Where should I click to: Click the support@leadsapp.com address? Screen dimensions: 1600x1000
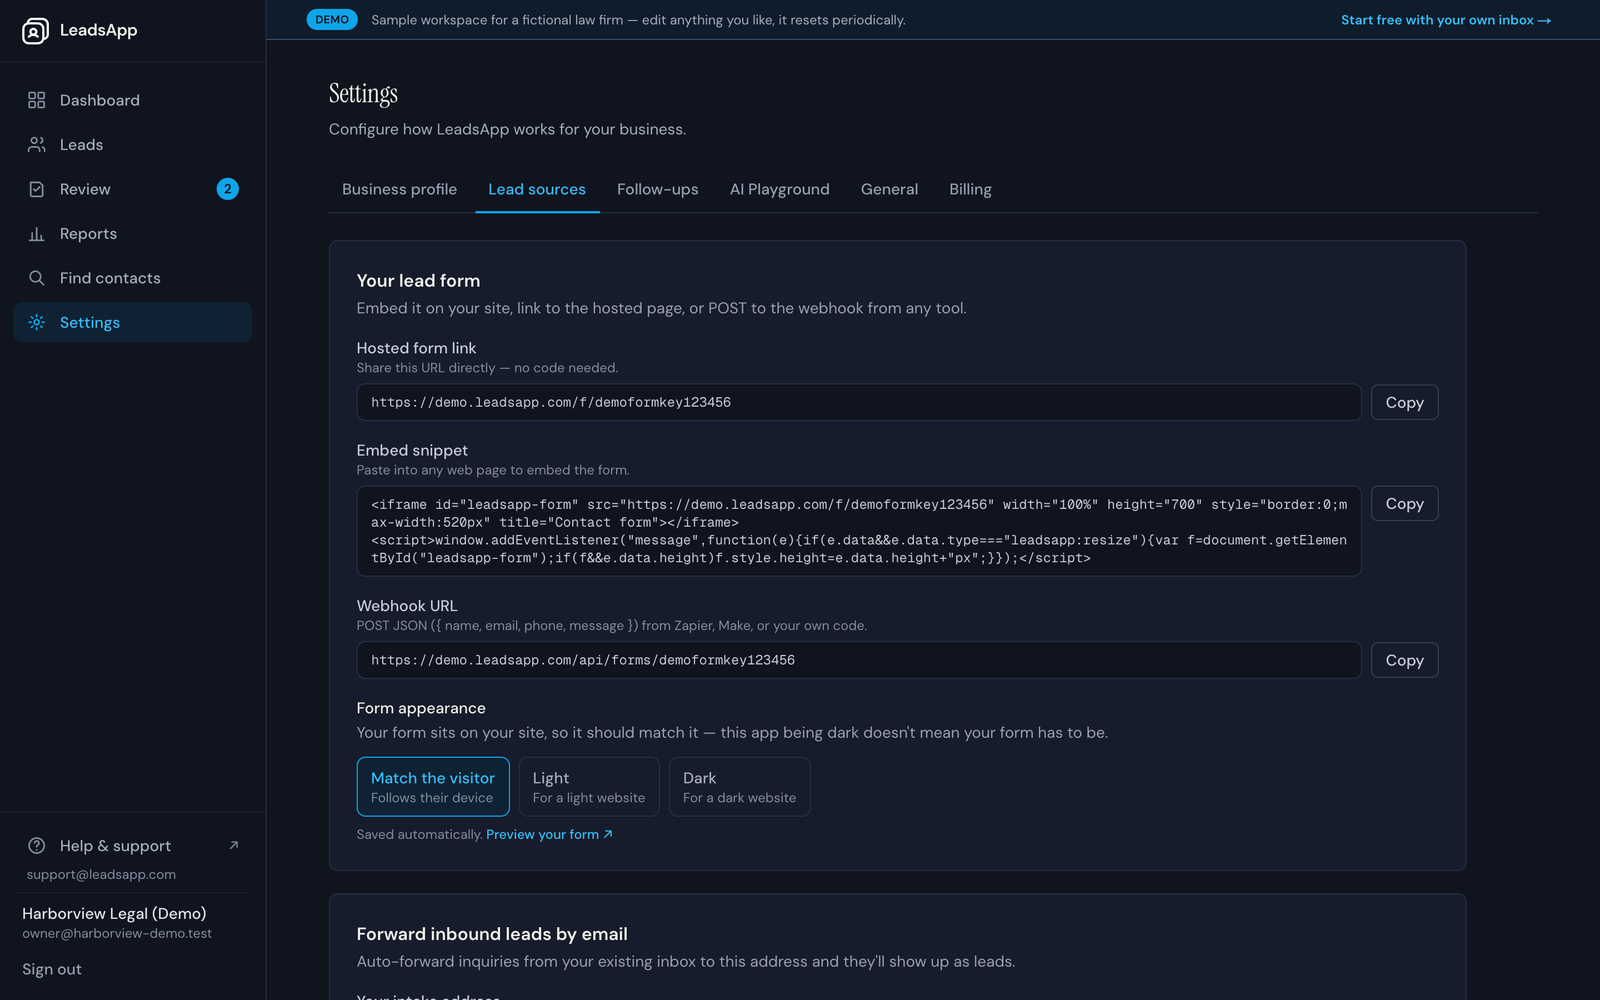point(101,874)
